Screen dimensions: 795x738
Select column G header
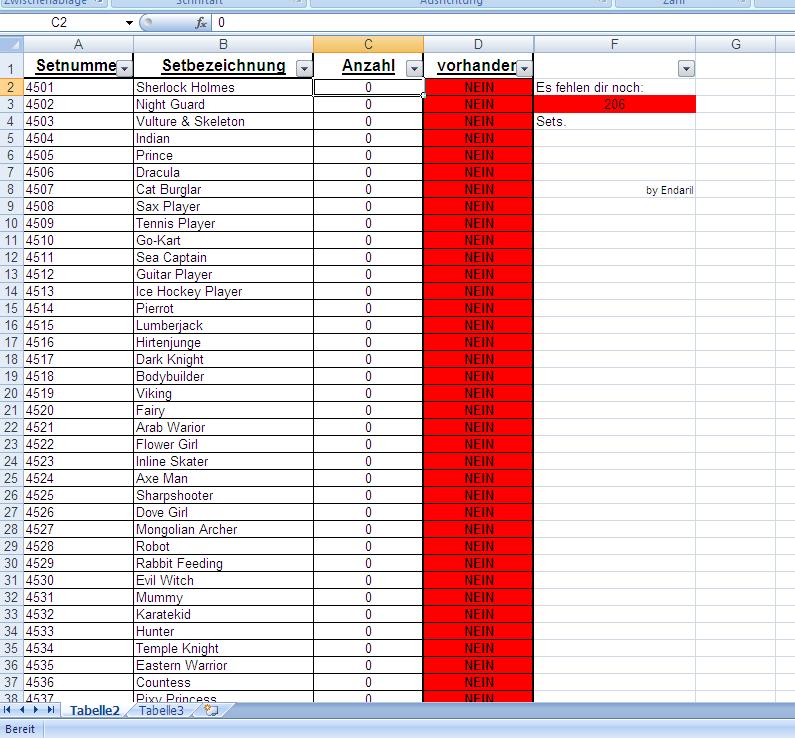[x=735, y=44]
